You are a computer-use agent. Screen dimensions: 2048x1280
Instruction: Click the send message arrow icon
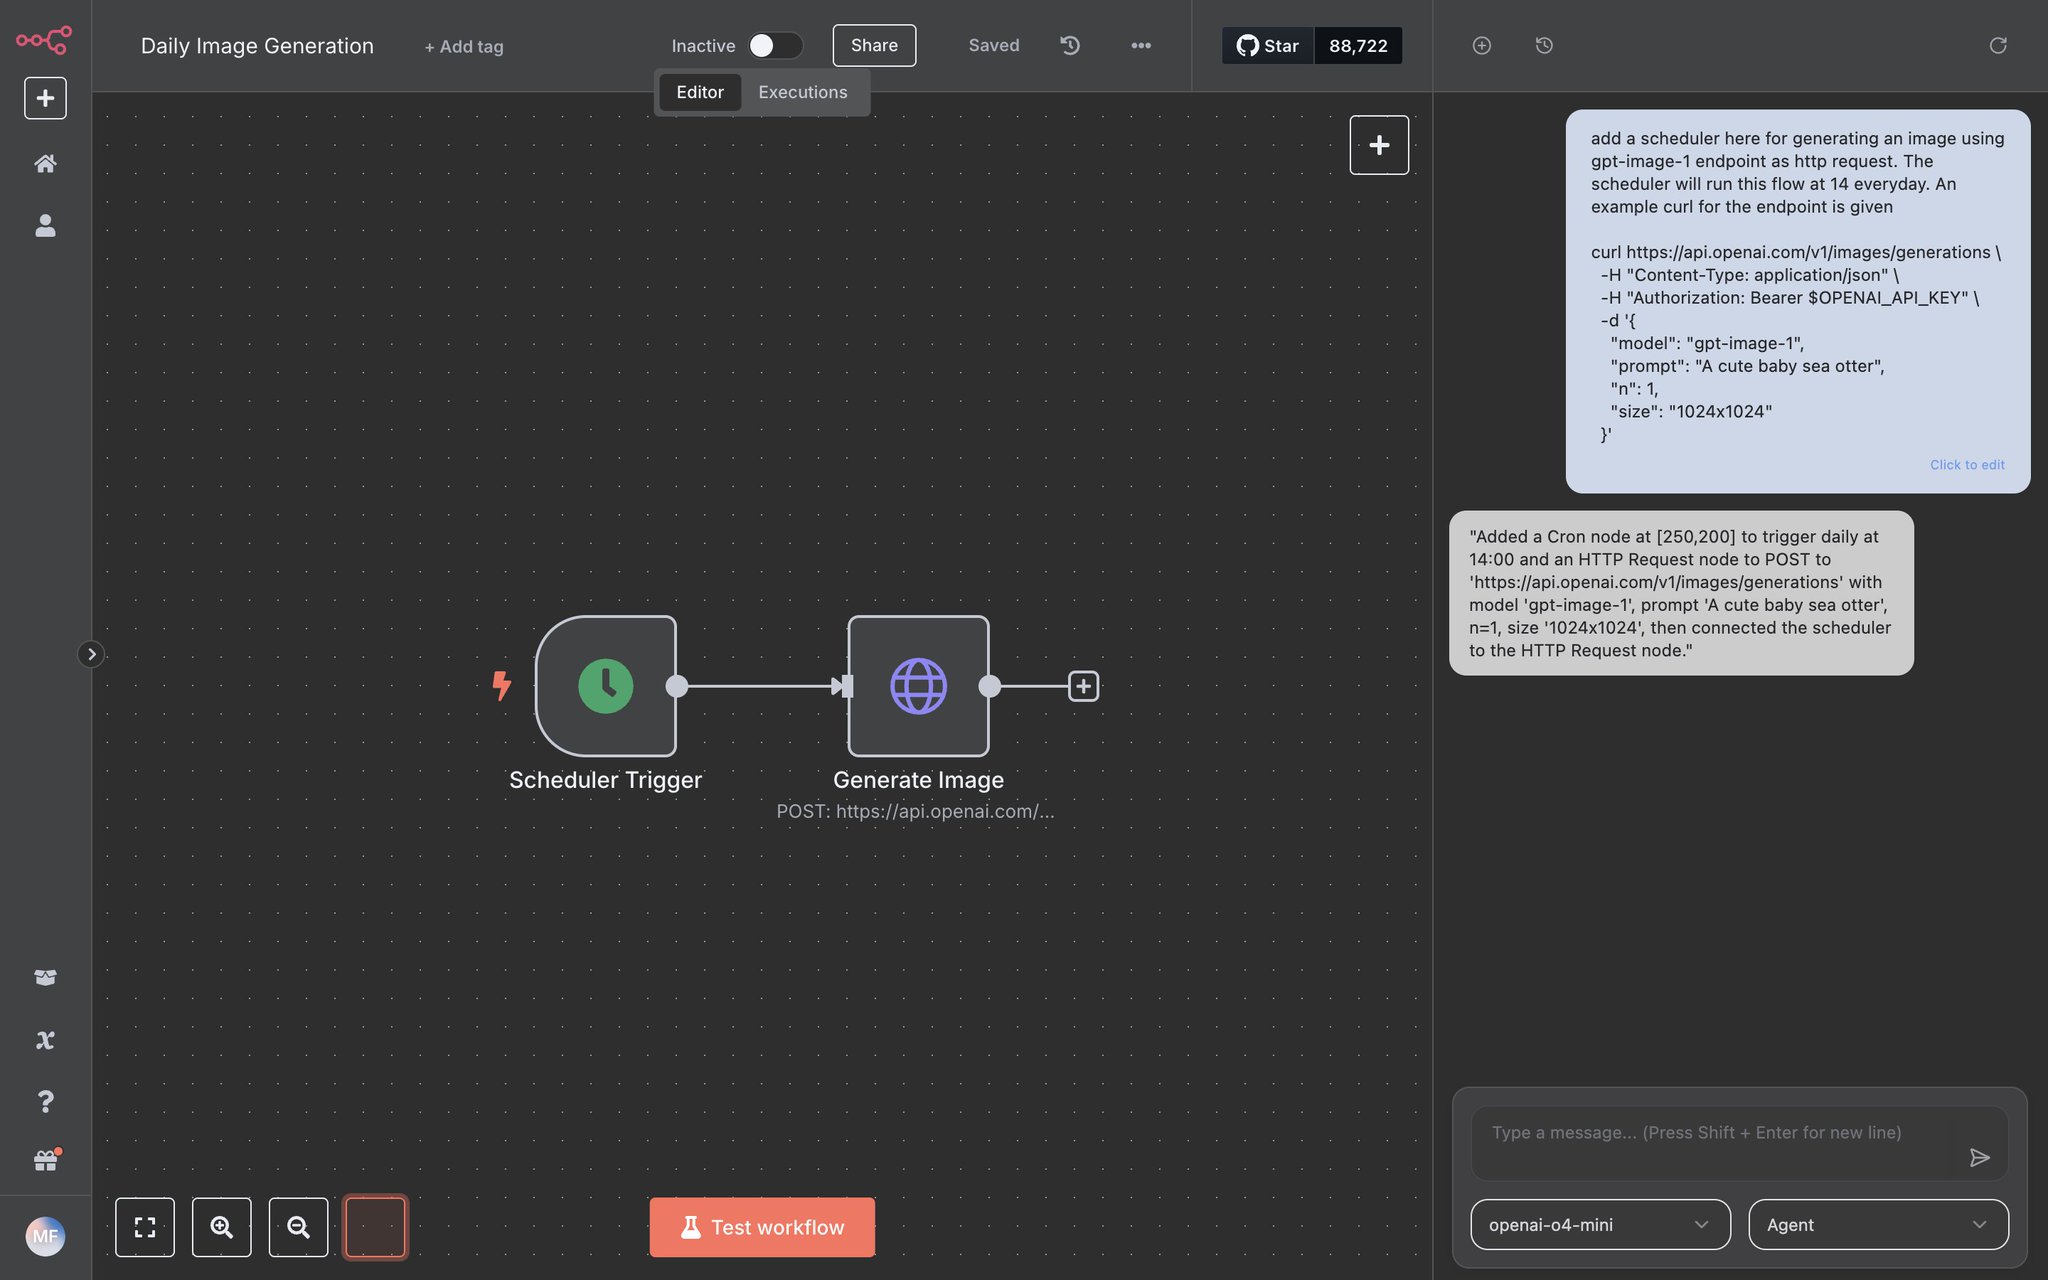click(x=1979, y=1157)
